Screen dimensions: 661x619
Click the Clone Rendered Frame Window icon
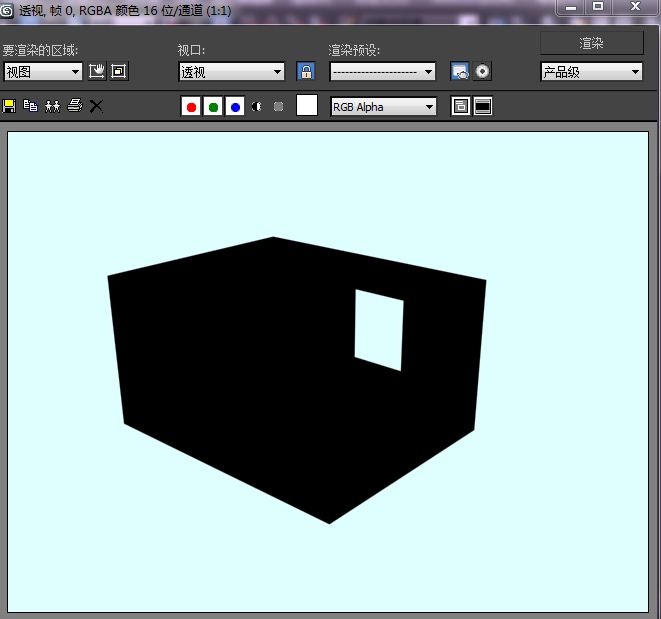(x=53, y=106)
